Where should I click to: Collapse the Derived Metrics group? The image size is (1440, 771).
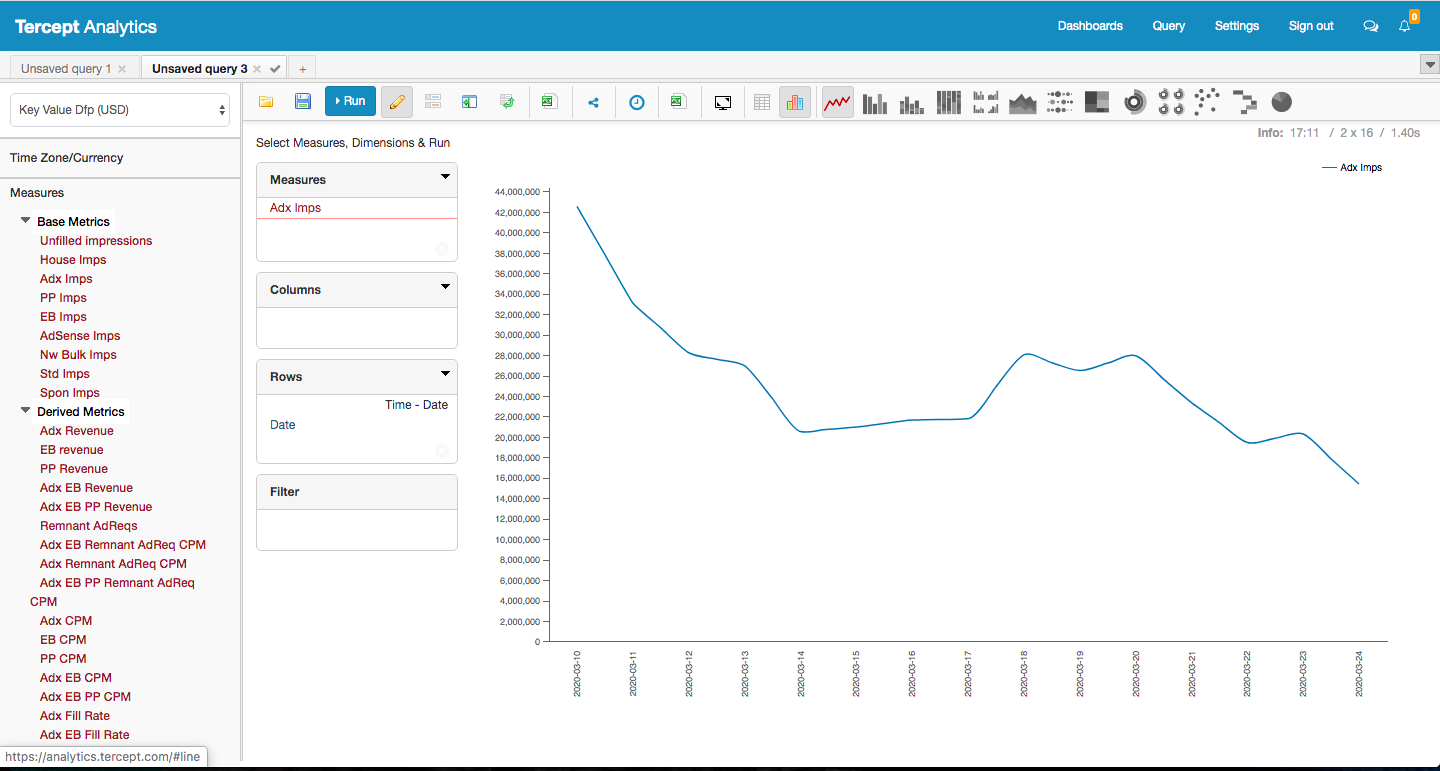[26, 410]
